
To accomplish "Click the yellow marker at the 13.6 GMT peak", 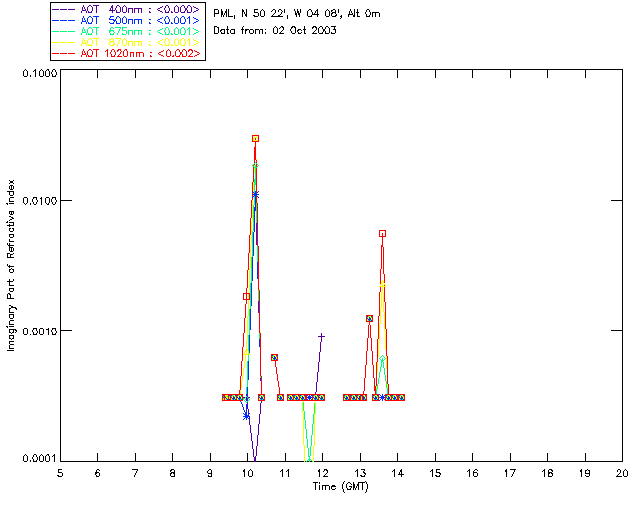I will click(382, 285).
